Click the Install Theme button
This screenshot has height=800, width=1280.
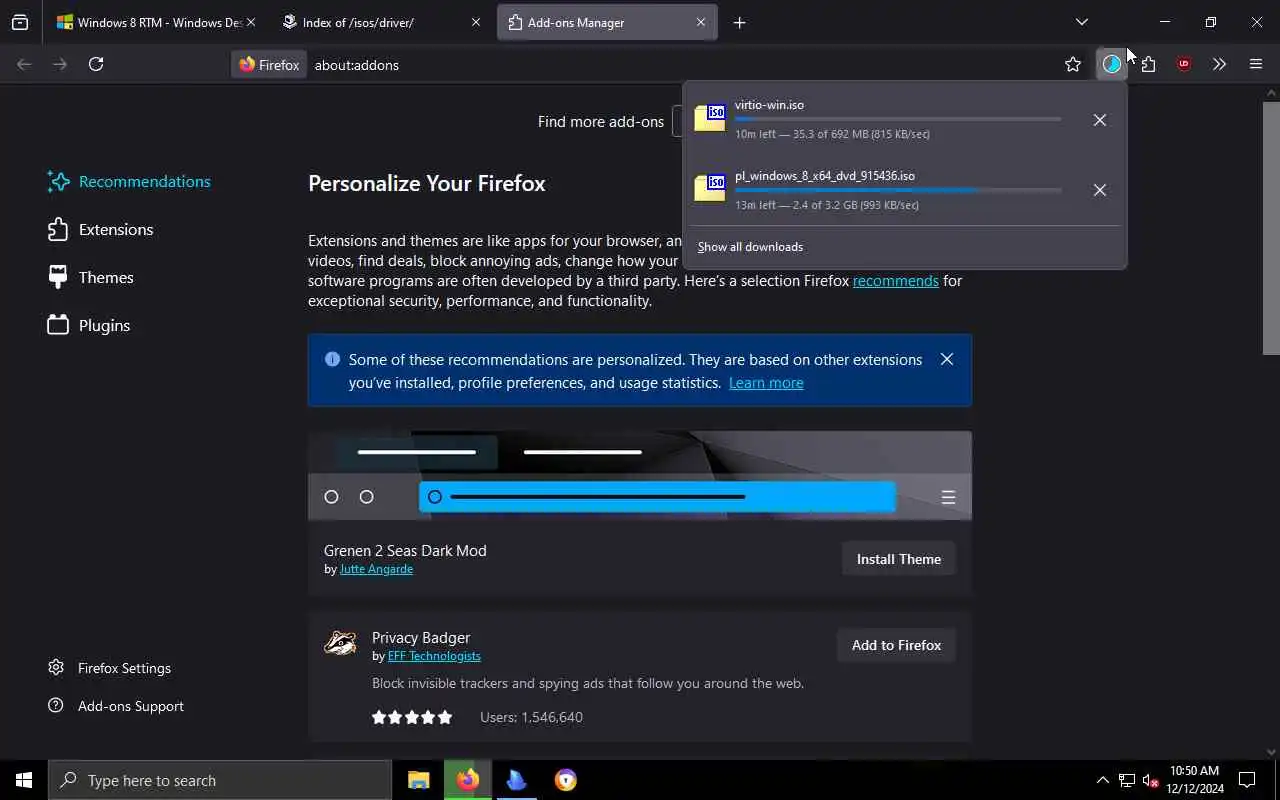[x=898, y=559]
